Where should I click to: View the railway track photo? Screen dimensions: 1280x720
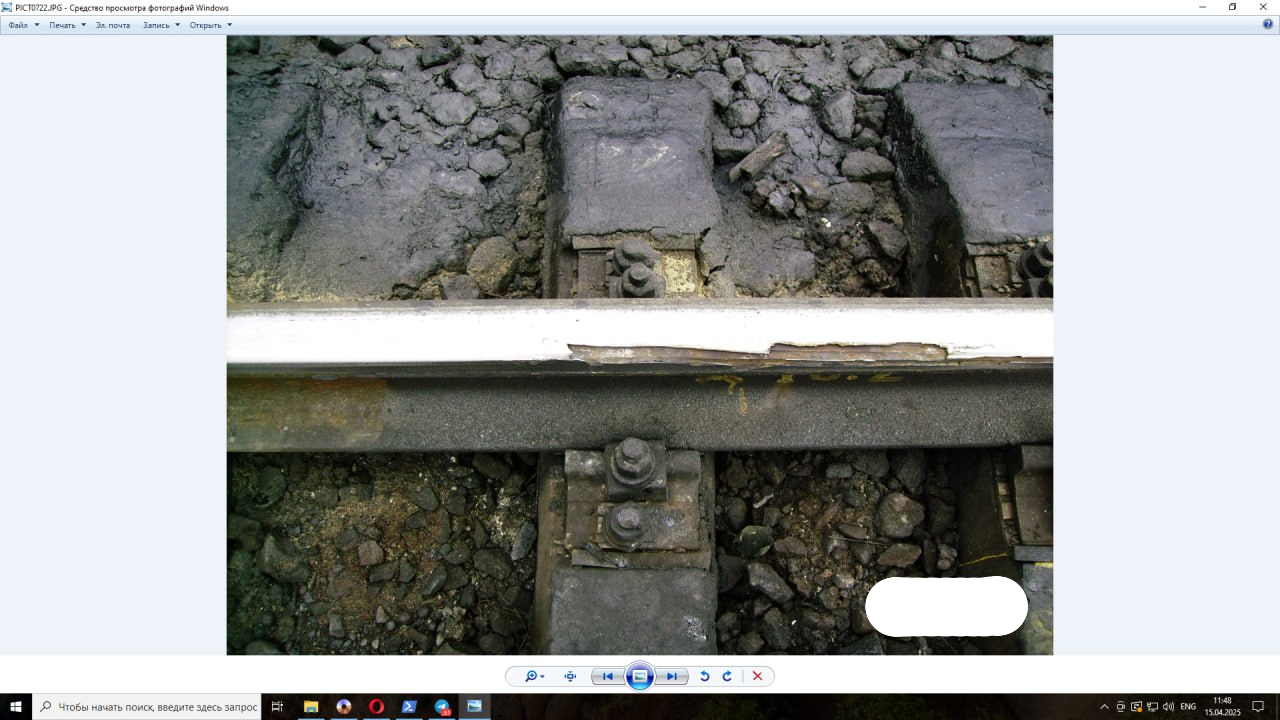[x=640, y=345]
